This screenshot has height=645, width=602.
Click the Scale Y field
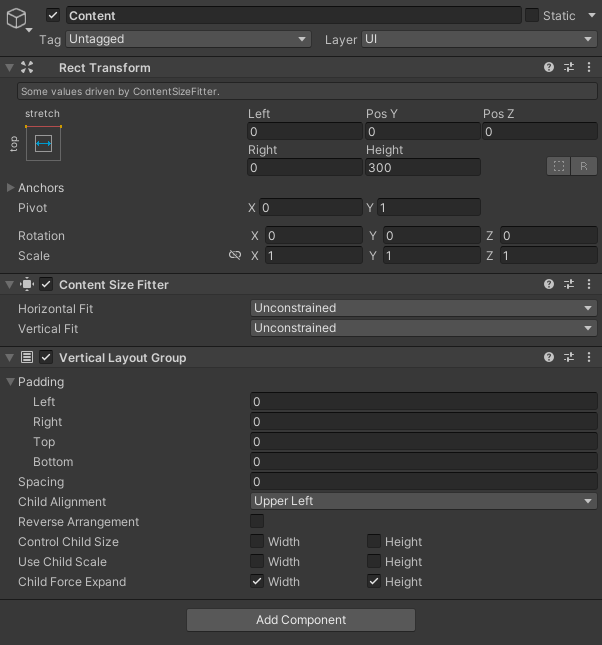pos(432,255)
